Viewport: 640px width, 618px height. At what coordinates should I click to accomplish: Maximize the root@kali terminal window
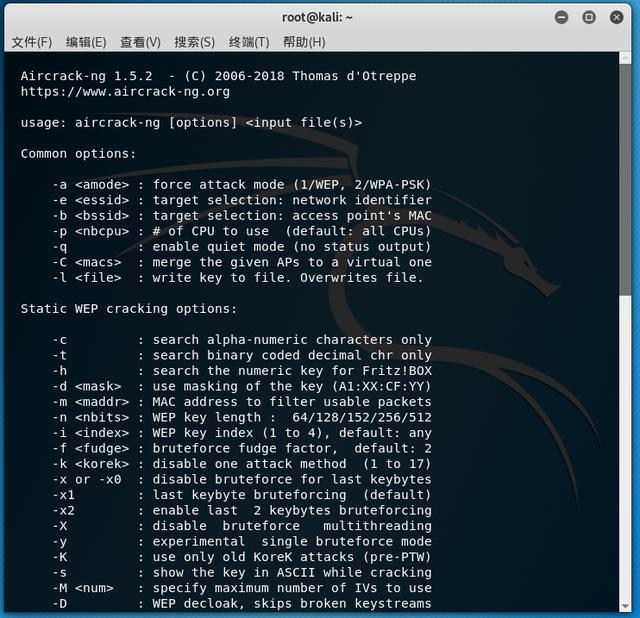click(x=589, y=17)
